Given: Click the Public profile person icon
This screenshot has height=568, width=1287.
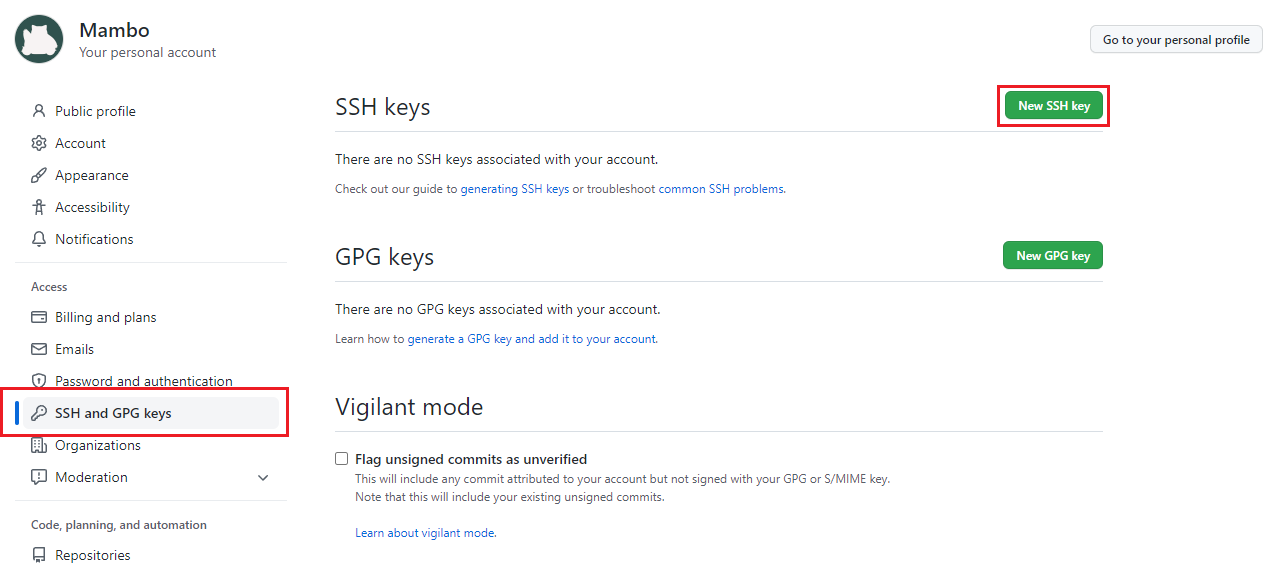Looking at the screenshot, I should [39, 111].
